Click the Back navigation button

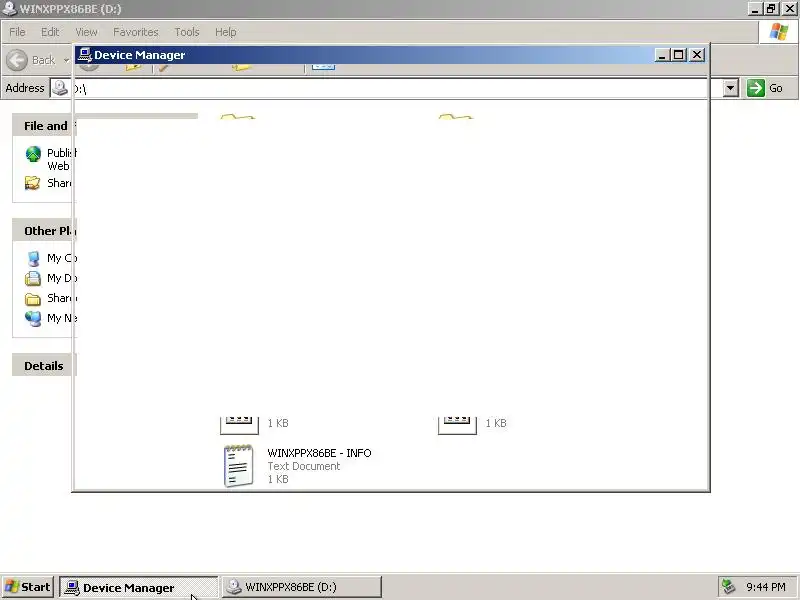point(31,60)
